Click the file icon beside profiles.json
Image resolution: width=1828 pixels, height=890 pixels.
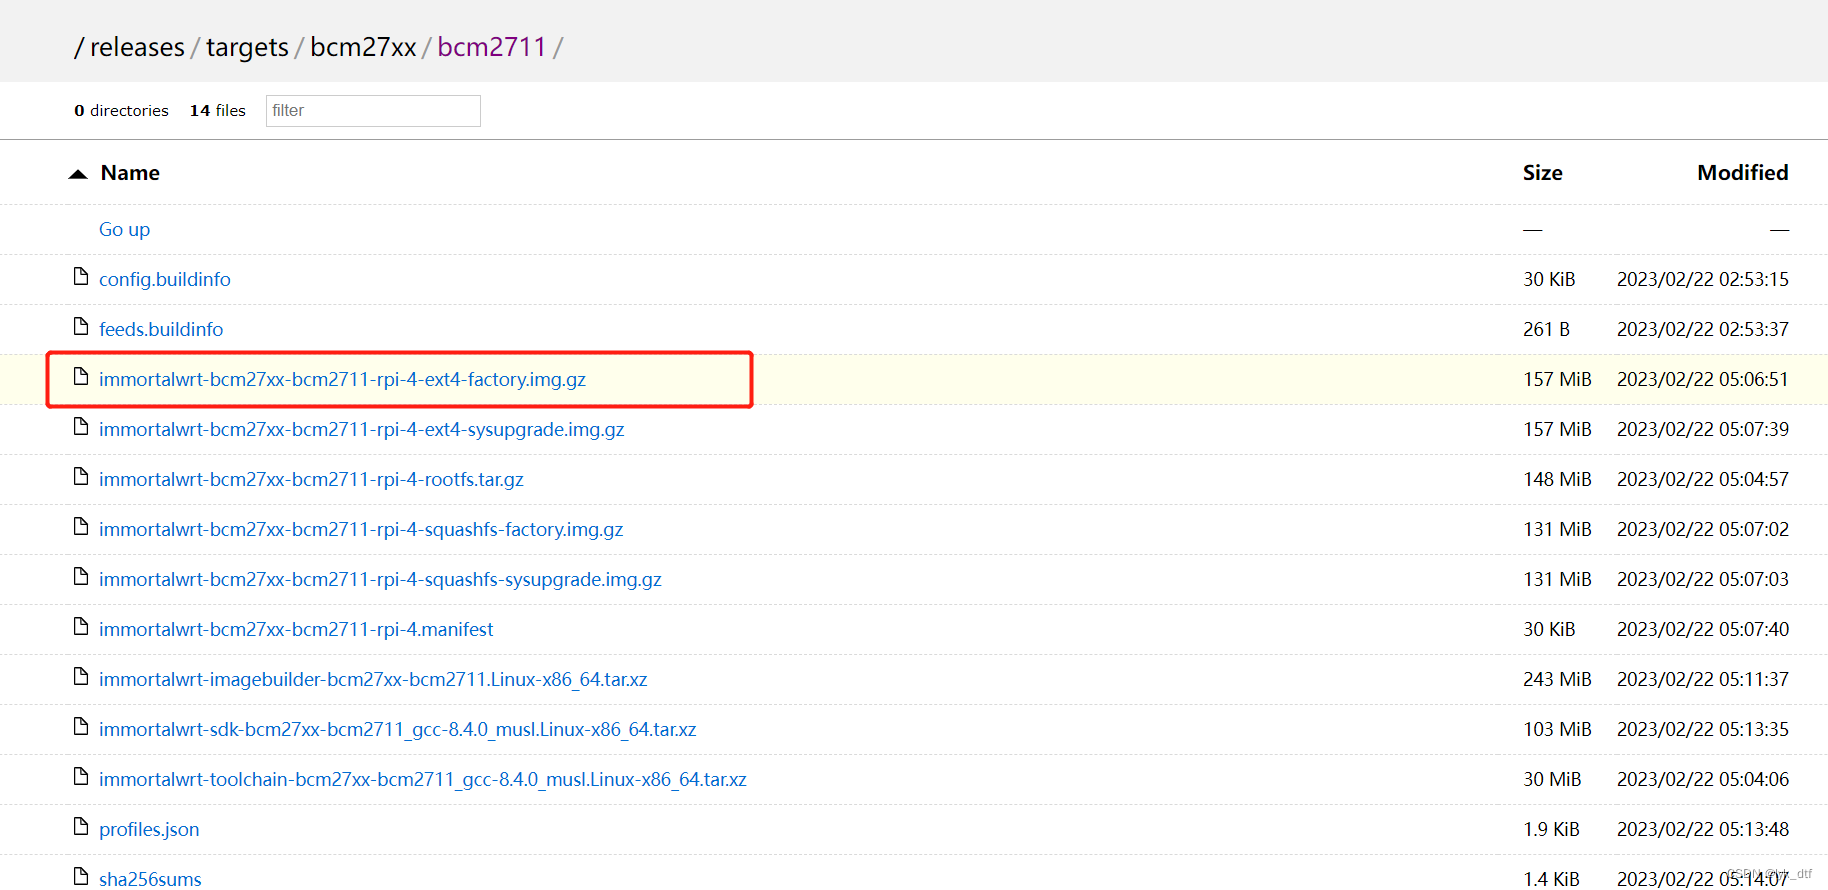coord(81,826)
